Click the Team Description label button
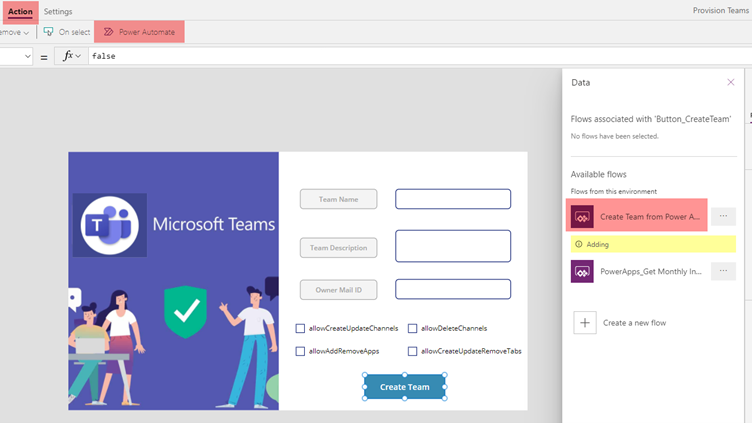 [x=339, y=248]
